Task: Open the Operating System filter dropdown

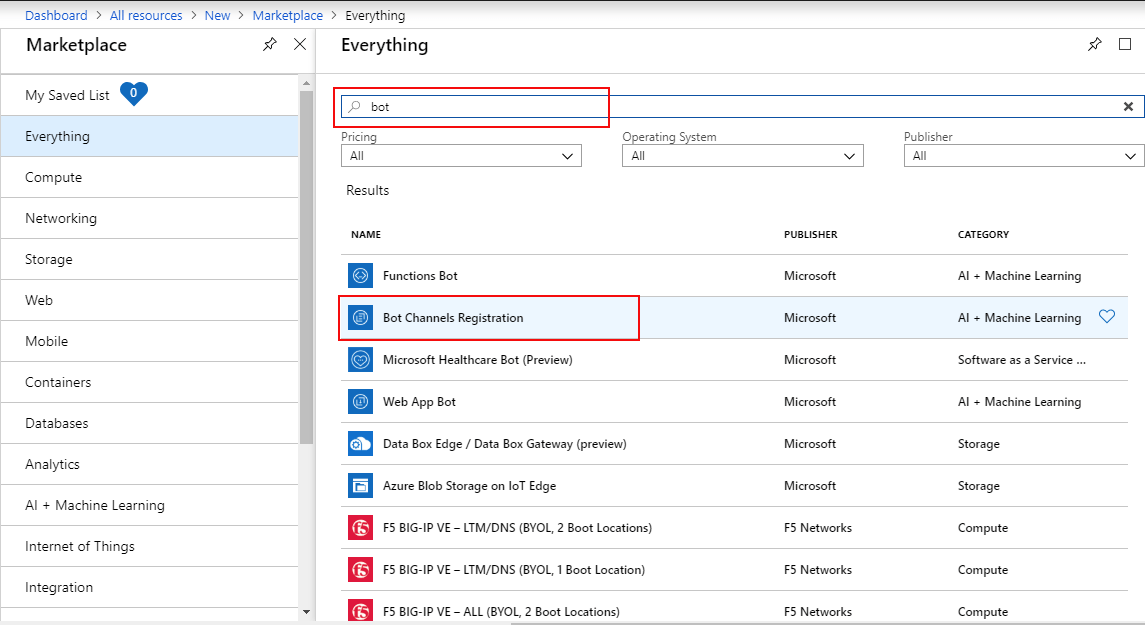Action: [x=743, y=156]
